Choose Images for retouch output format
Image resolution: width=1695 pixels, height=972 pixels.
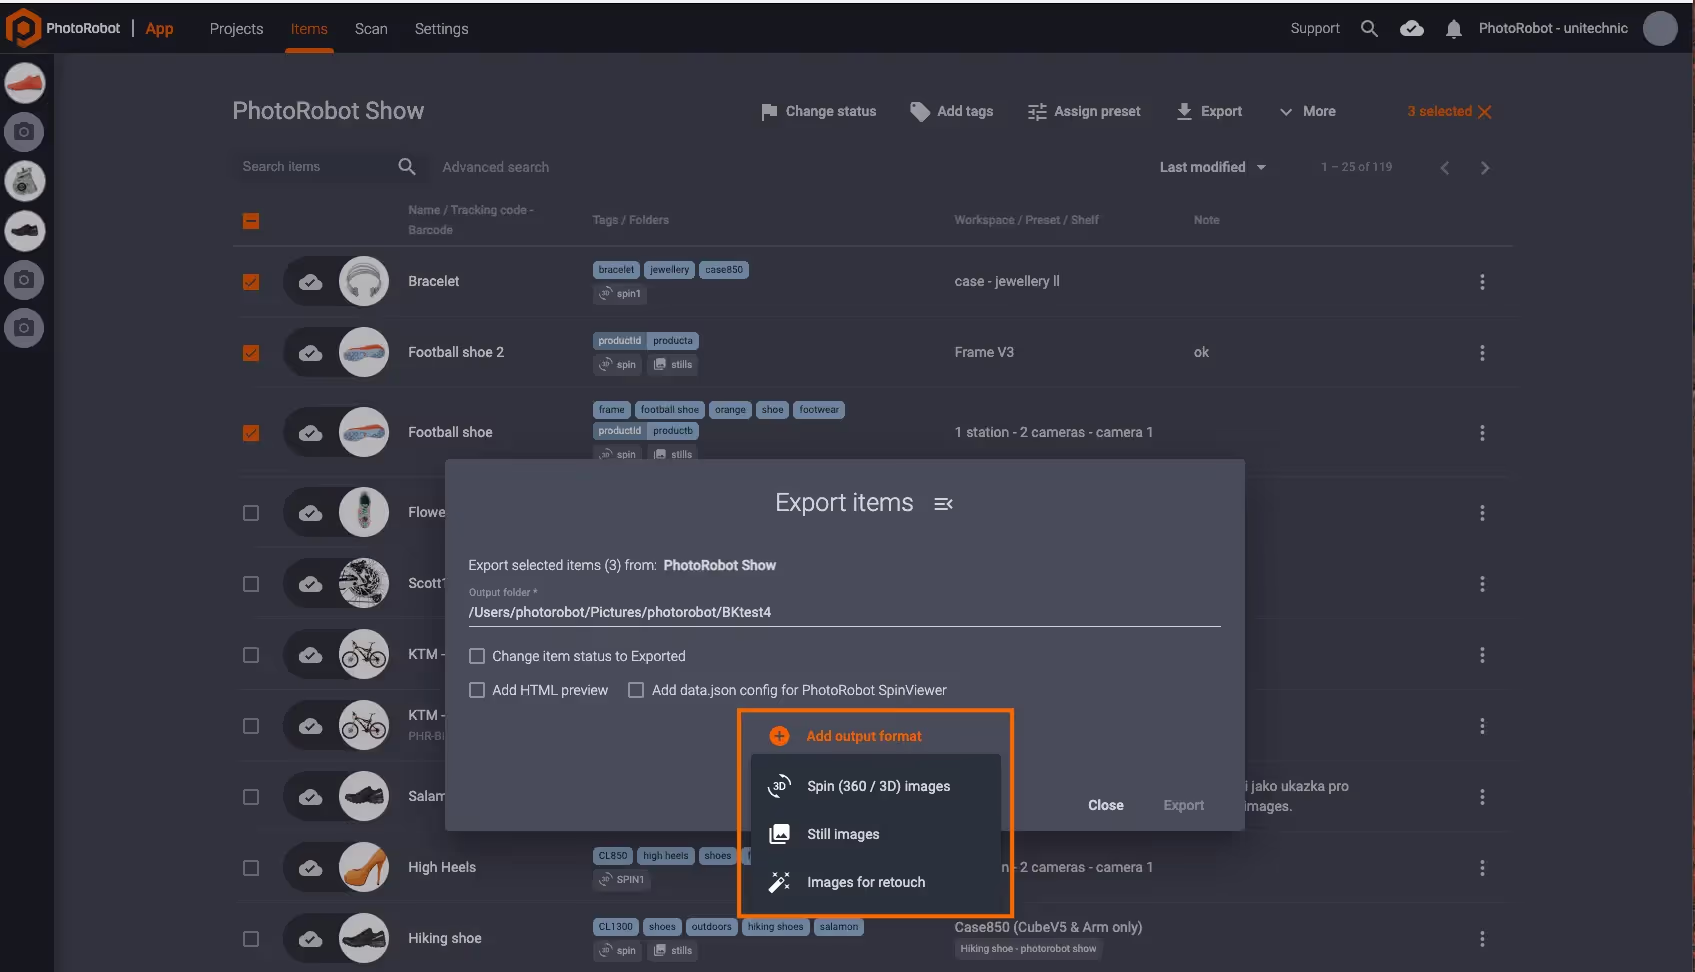[875, 882]
